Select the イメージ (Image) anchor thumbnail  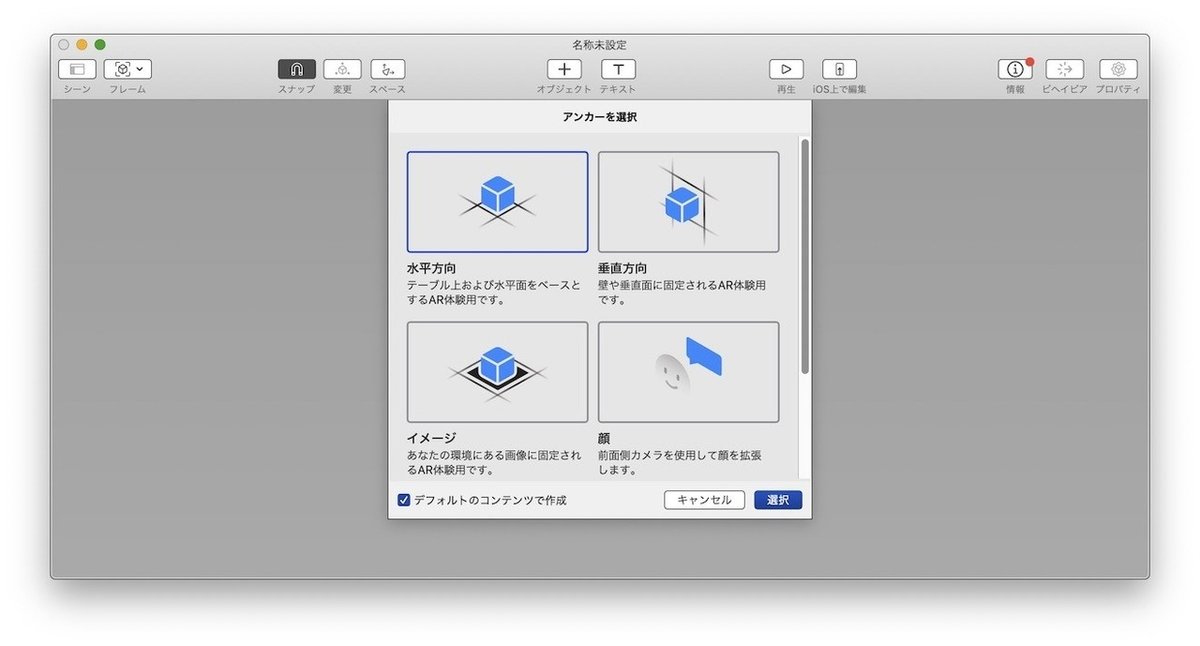pyautogui.click(x=497, y=371)
